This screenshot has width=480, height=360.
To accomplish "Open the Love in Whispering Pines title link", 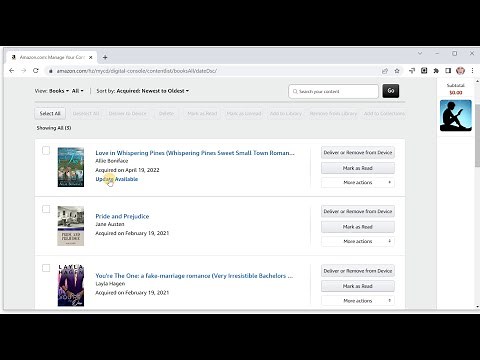I will [195, 153].
